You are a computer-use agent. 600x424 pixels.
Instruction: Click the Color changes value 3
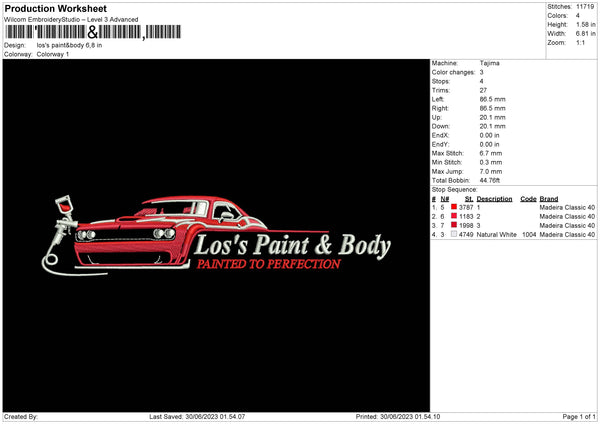[x=481, y=72]
